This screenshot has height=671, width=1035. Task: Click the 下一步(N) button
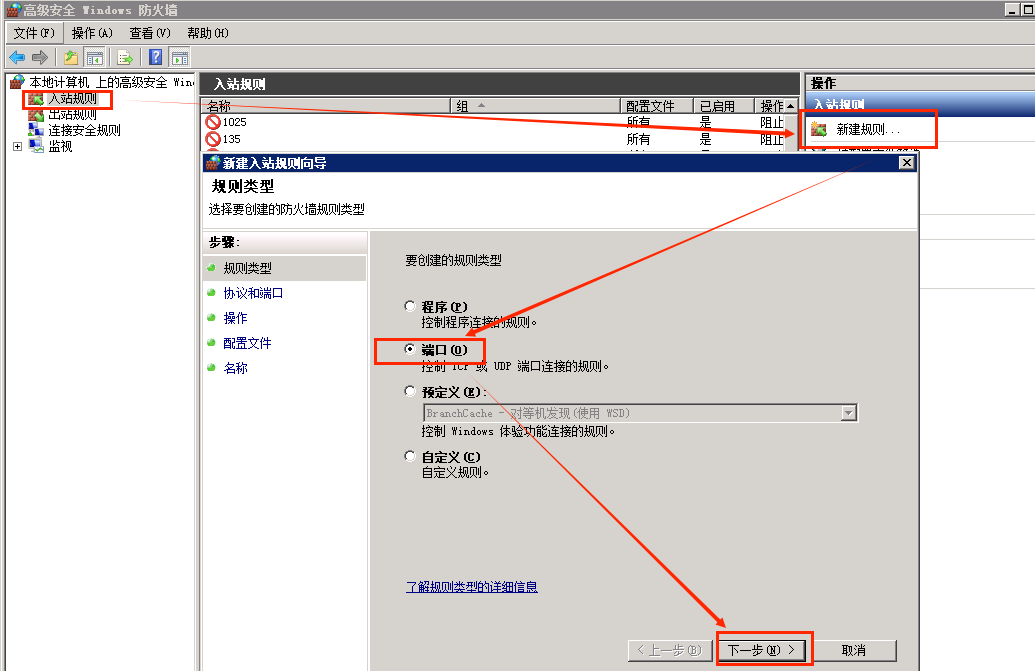coord(764,650)
